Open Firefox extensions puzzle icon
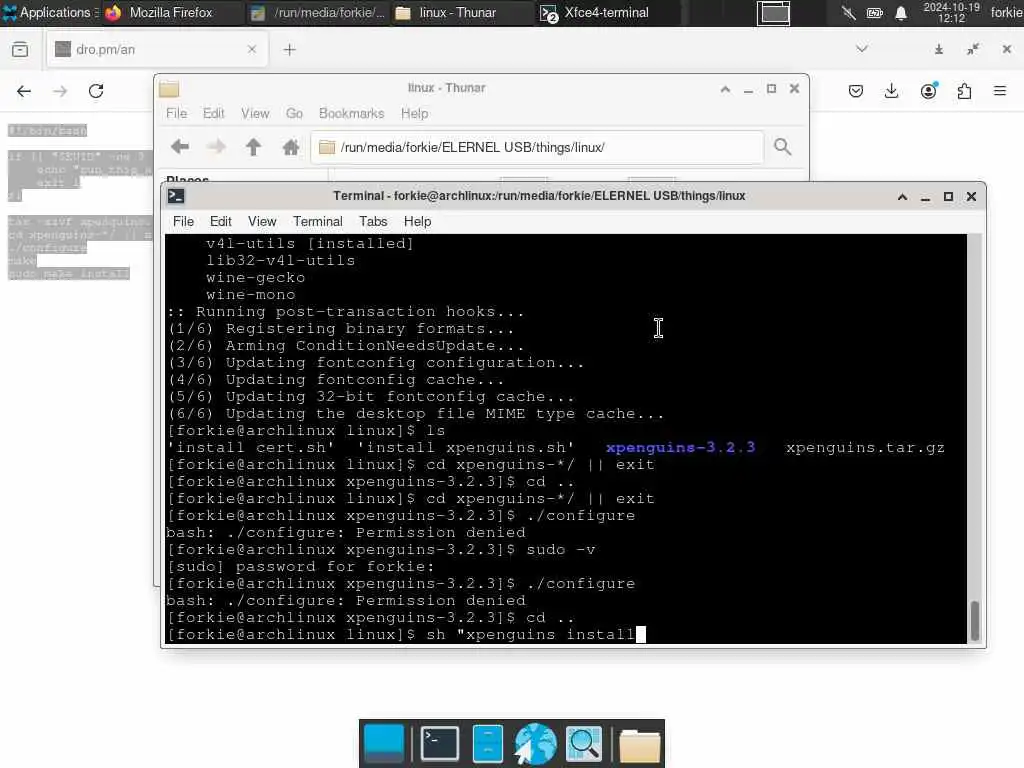Screen dimensions: 1024x768 (x=964, y=91)
